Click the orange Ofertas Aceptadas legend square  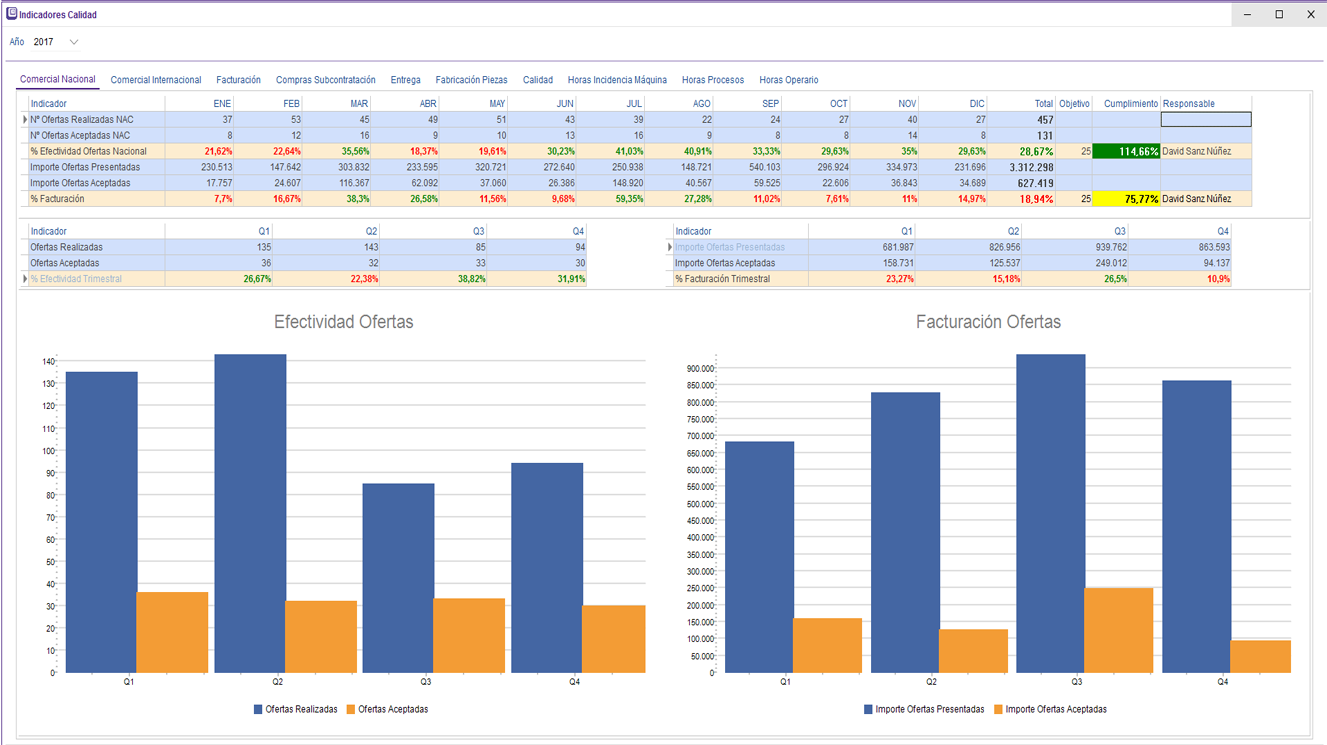click(351, 709)
